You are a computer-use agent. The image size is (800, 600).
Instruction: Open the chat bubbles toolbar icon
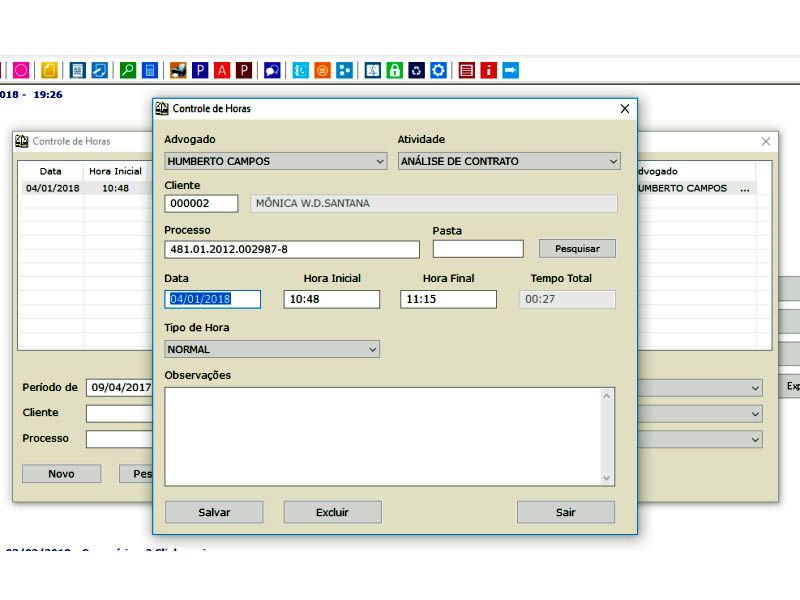271,71
